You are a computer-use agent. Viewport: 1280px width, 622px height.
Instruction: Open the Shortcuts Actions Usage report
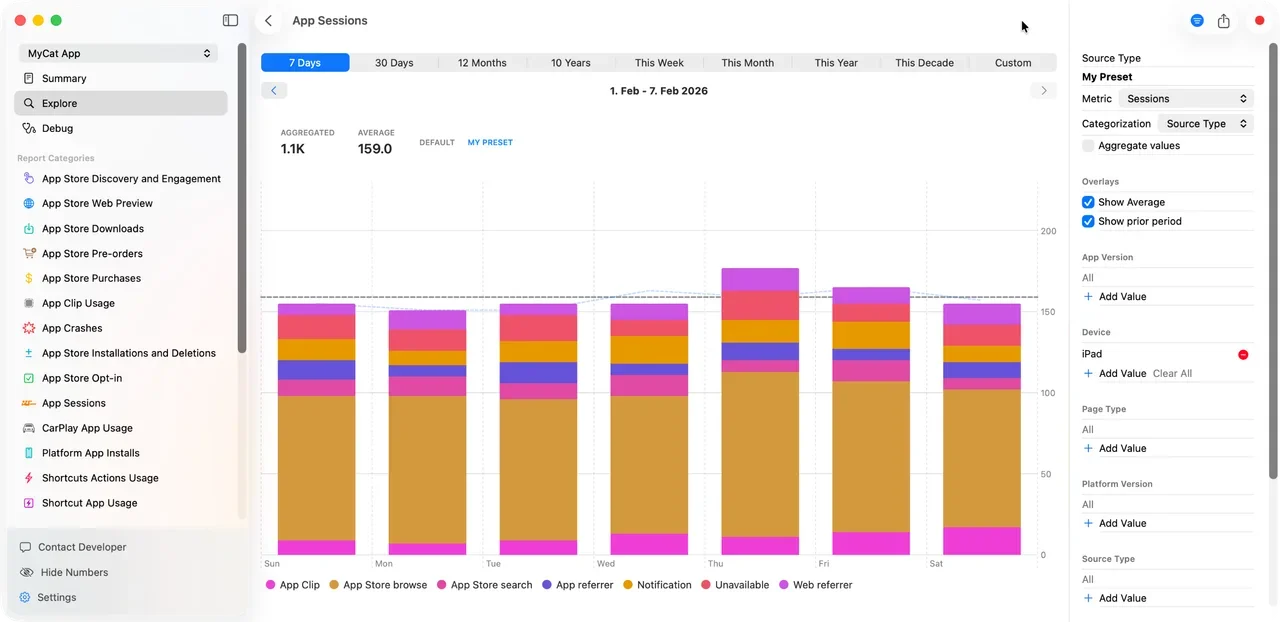click(100, 477)
